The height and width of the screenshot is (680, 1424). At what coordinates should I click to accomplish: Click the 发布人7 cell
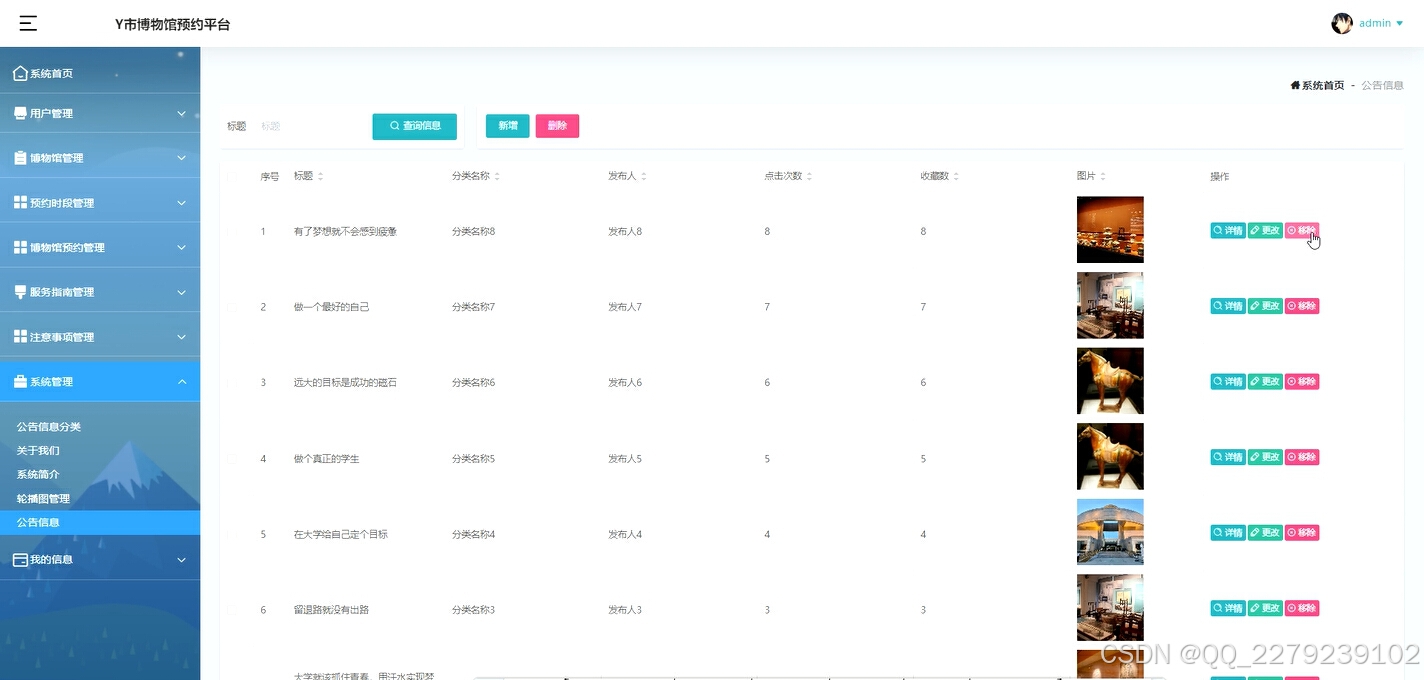pyautogui.click(x=625, y=307)
